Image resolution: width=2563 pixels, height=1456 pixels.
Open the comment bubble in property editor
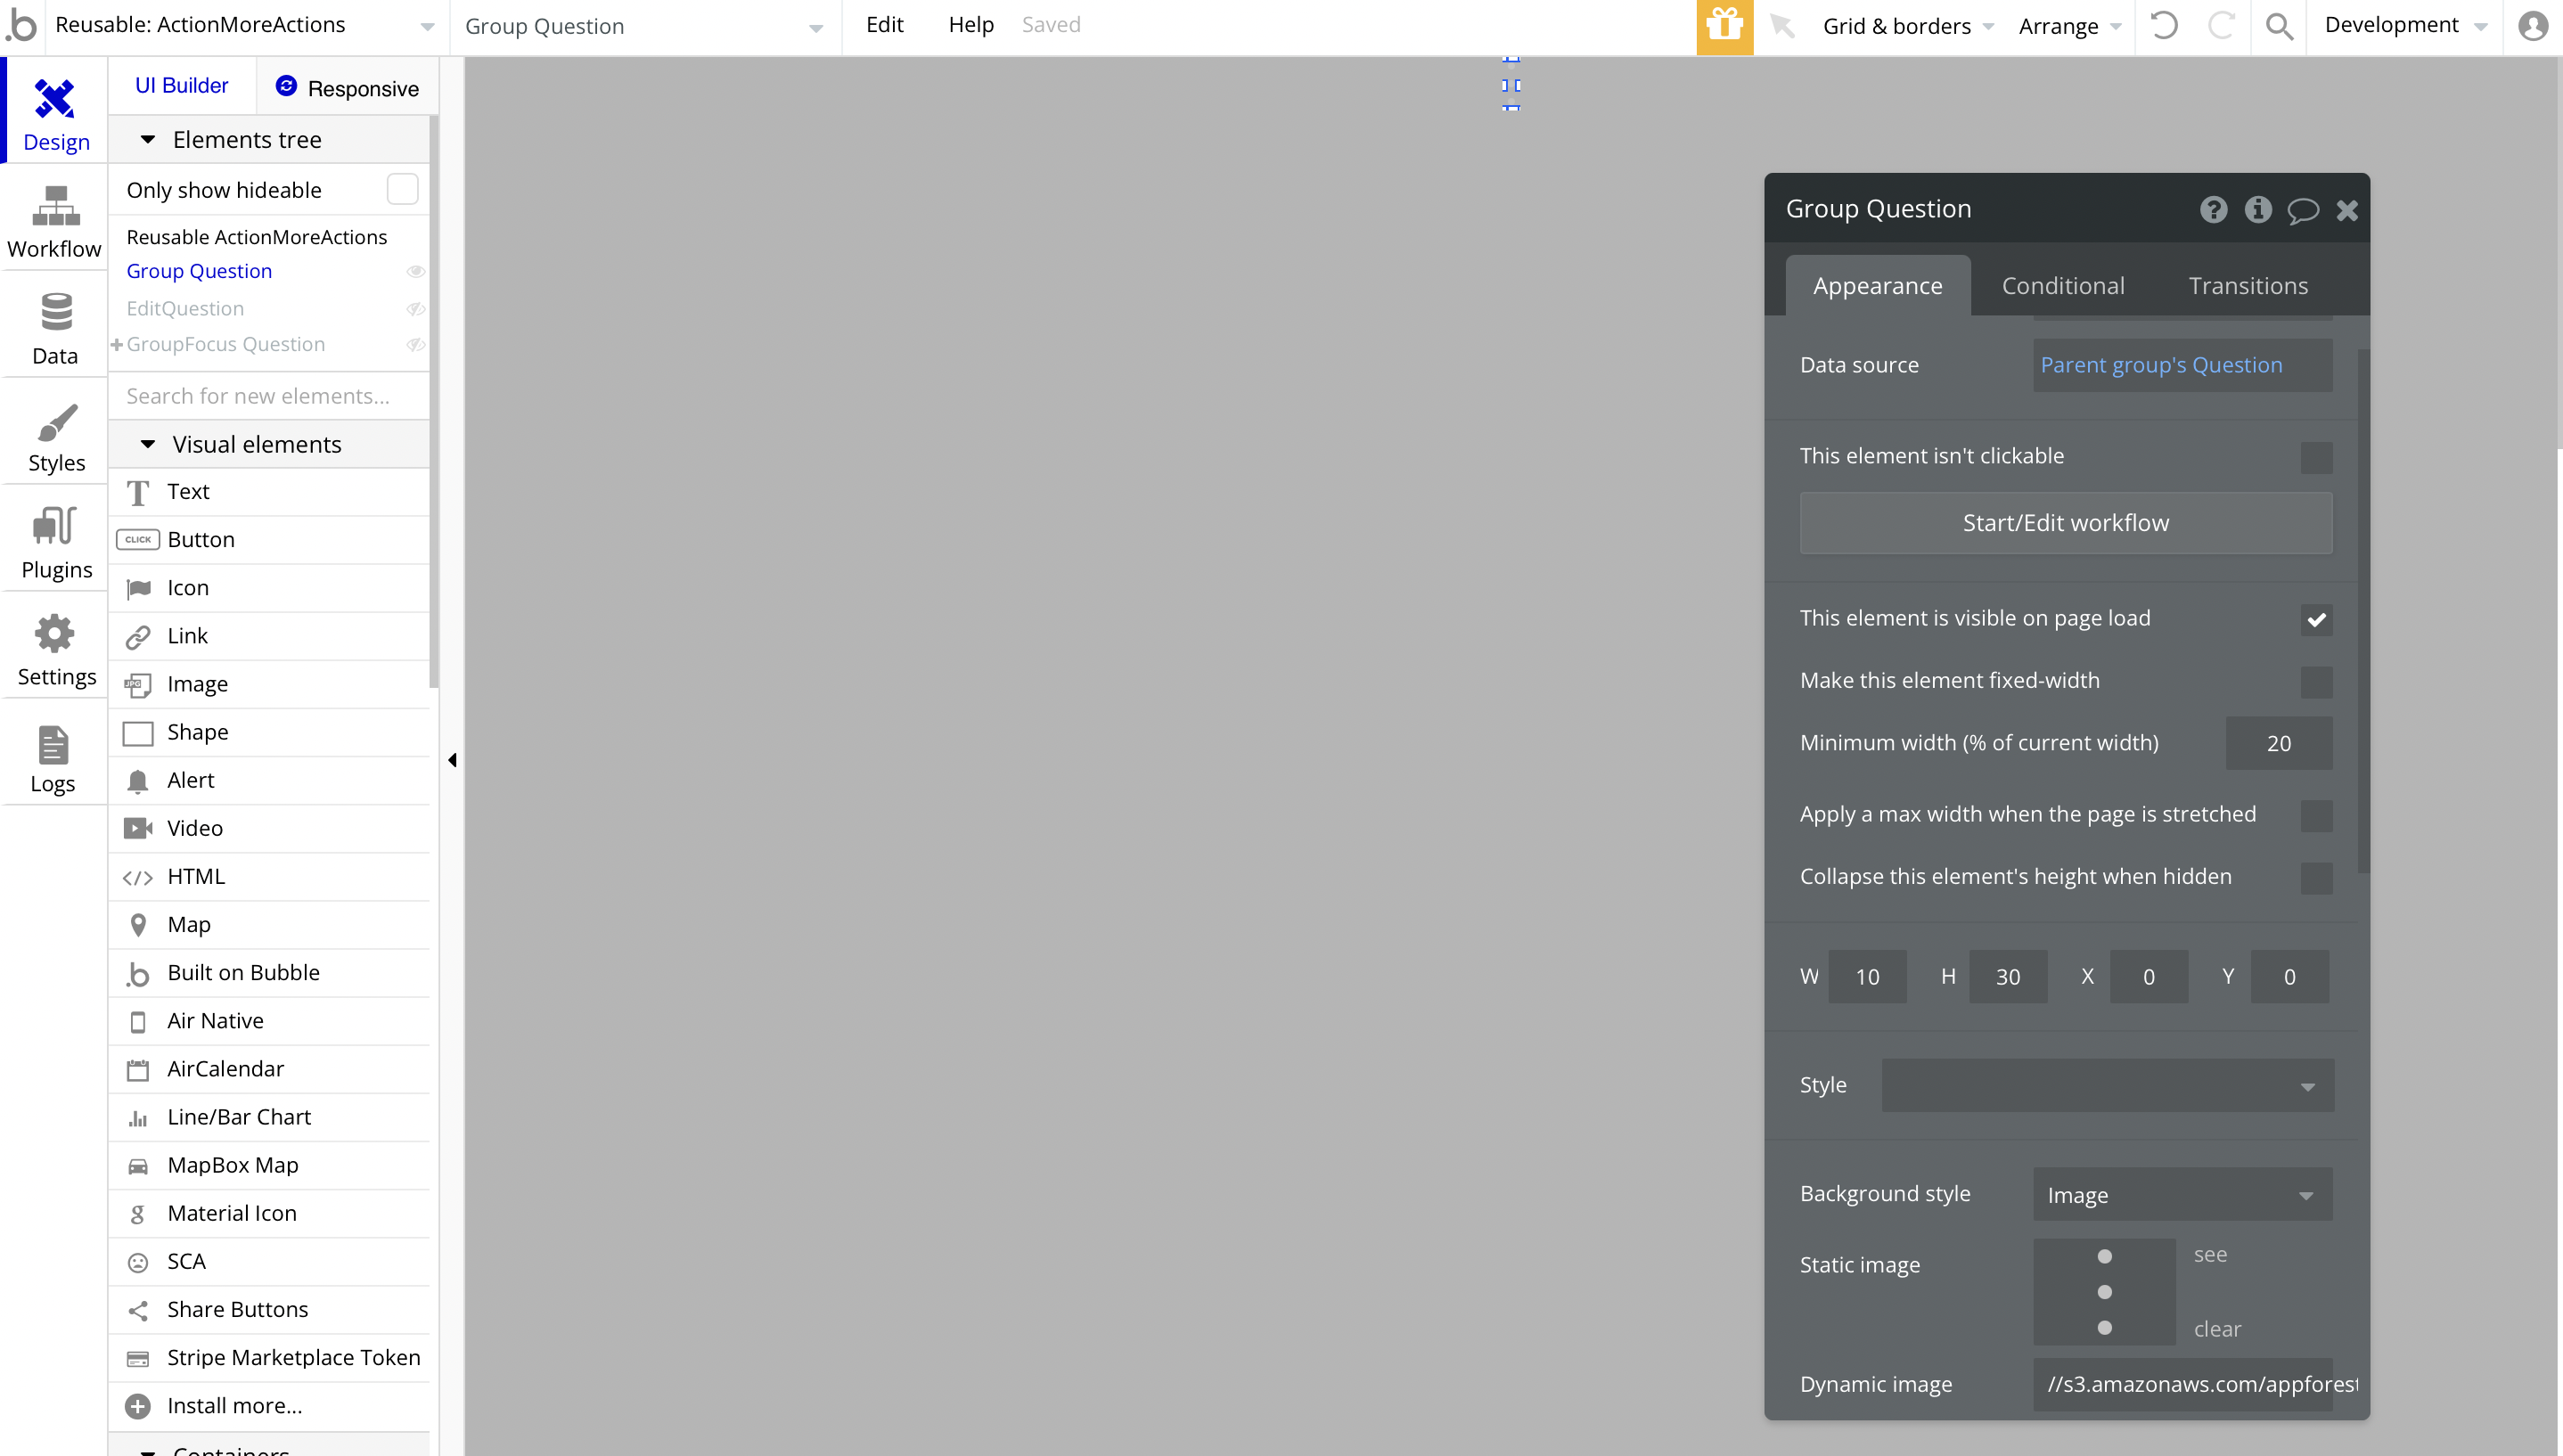[2302, 210]
